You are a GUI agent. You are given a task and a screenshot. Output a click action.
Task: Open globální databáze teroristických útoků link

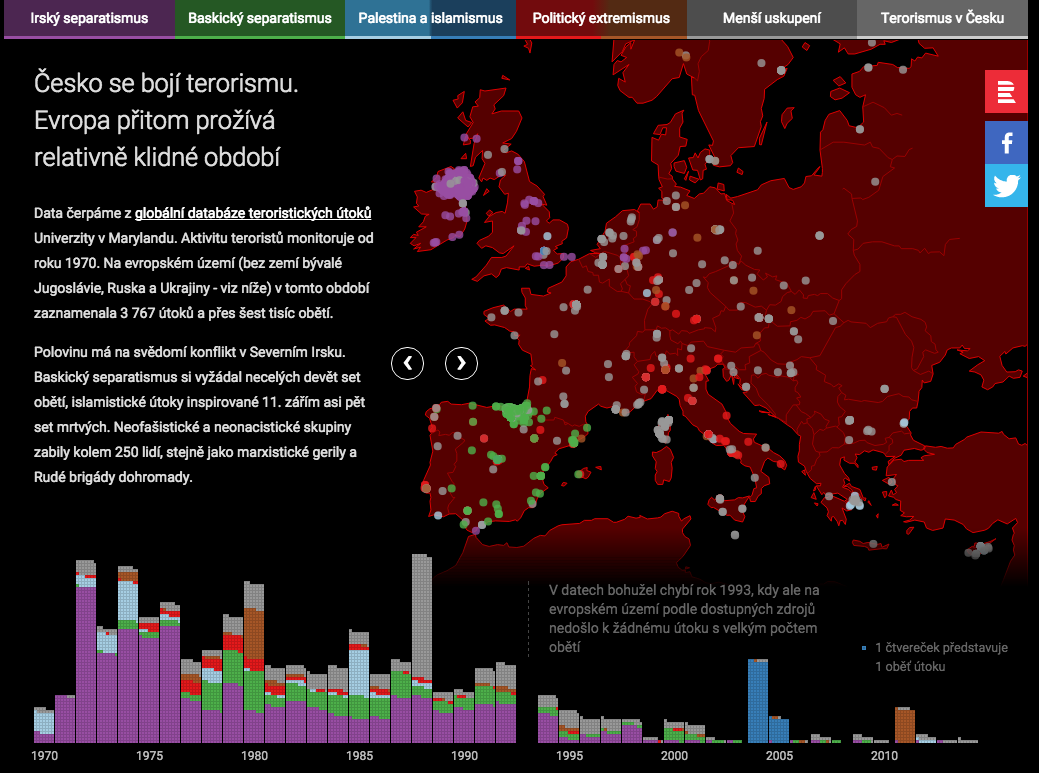tap(252, 213)
